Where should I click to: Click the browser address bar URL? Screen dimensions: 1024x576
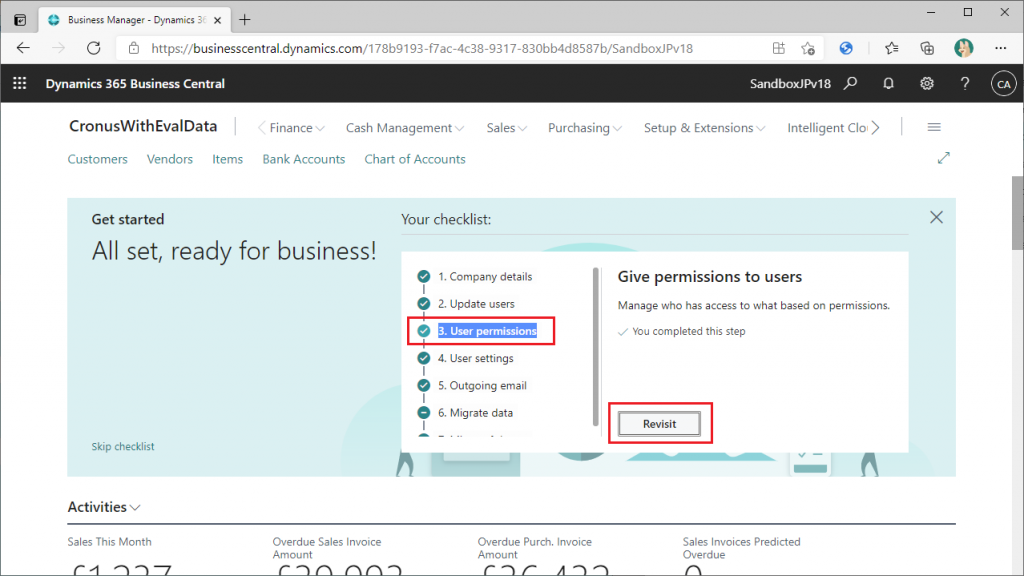(422, 48)
